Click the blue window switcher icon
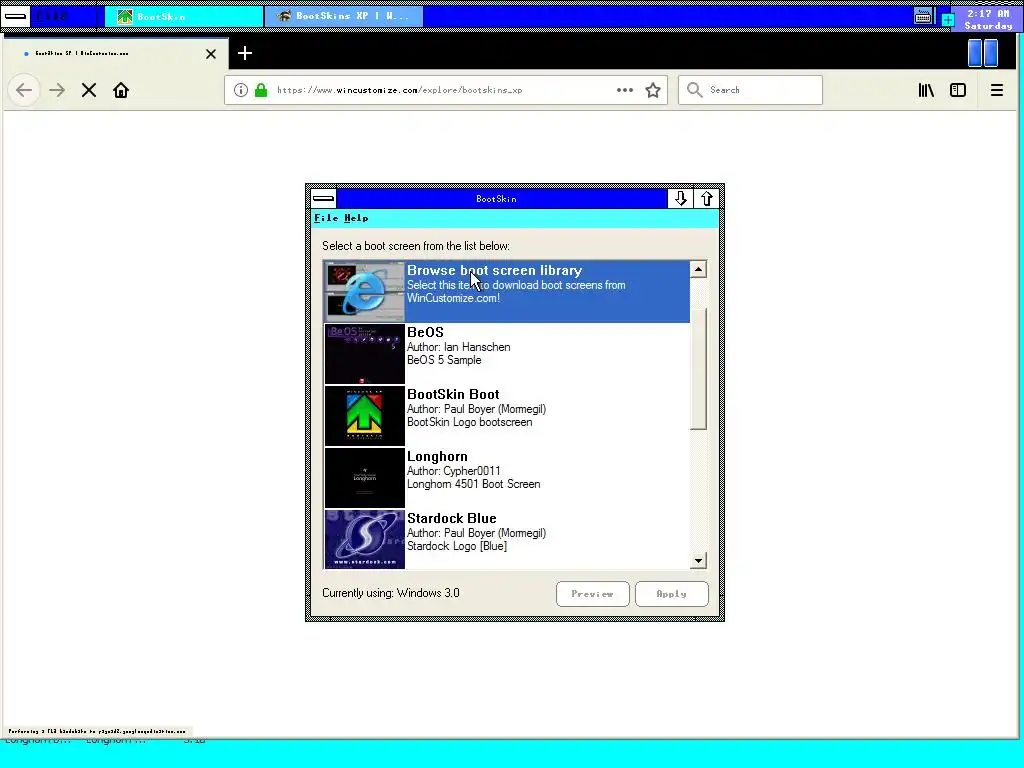This screenshot has width=1024, height=768. [983, 53]
